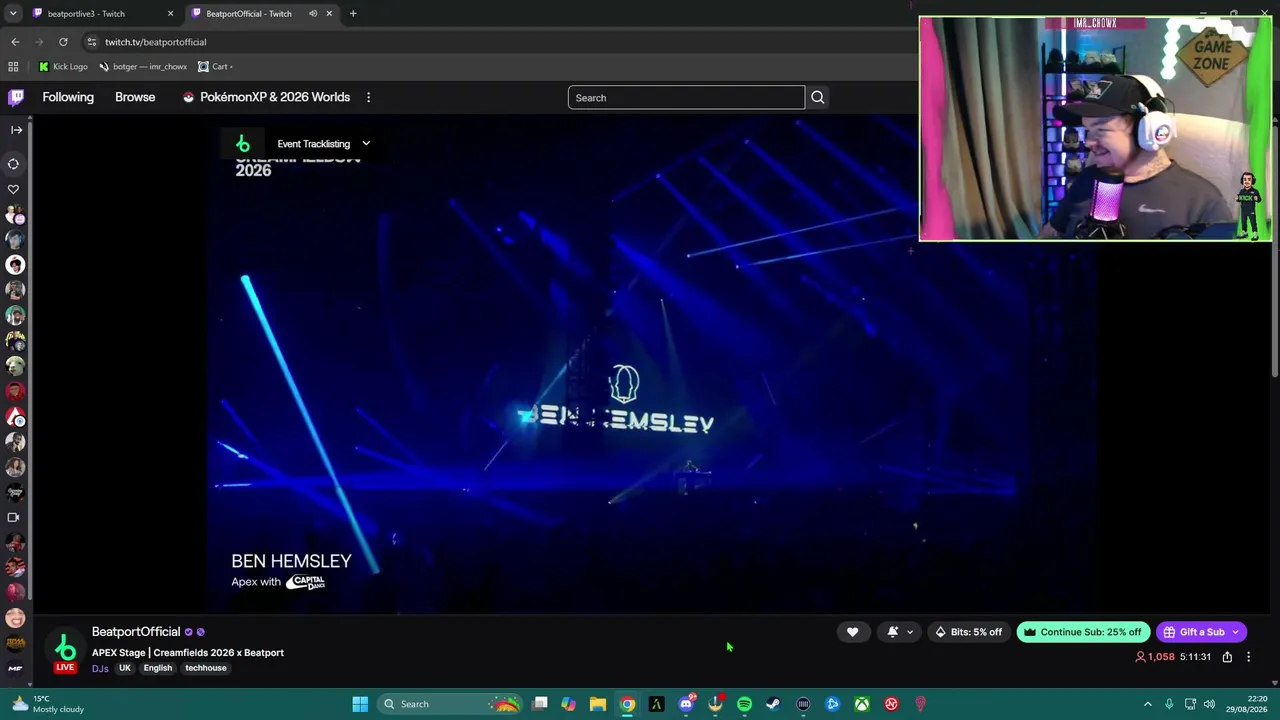The width and height of the screenshot is (1280, 720).
Task: Open Steam from the taskbar
Action: coord(774,704)
